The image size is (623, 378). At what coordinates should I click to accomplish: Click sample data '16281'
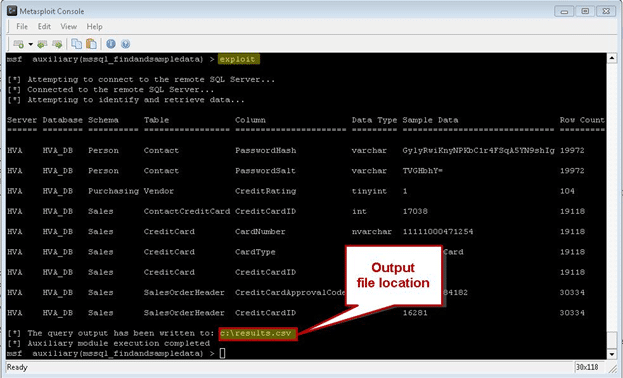415,313
